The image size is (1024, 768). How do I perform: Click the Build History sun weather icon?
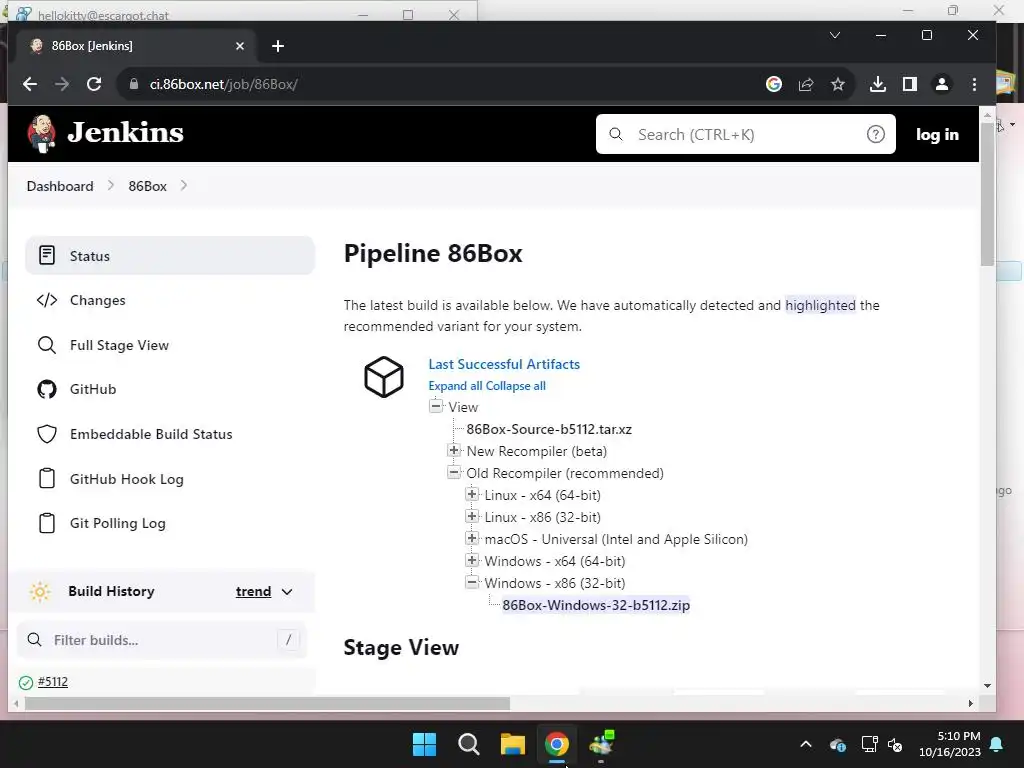tap(40, 592)
